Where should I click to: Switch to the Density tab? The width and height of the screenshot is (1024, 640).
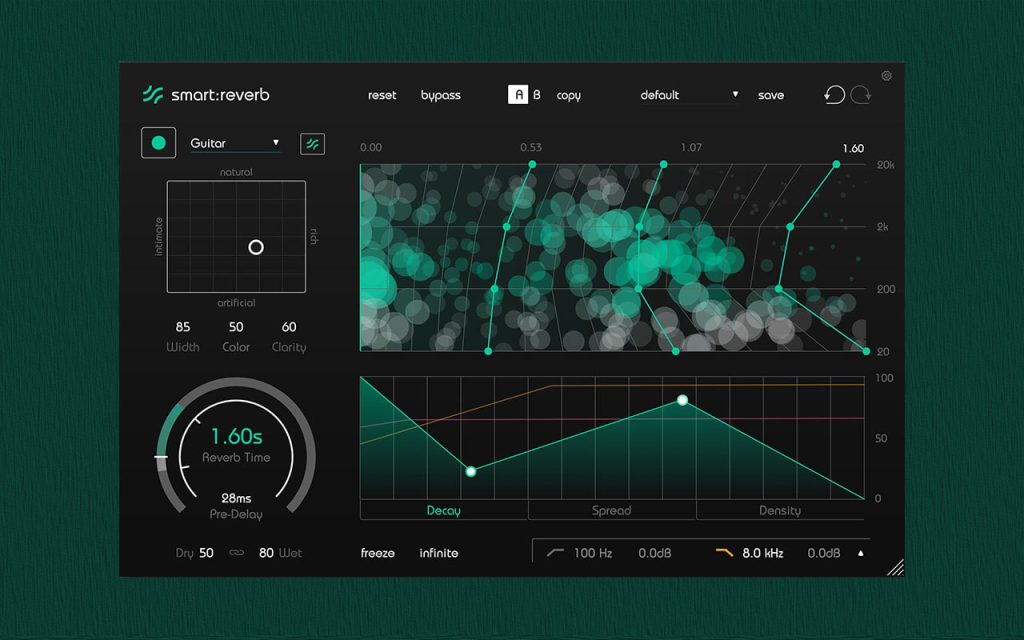[780, 510]
